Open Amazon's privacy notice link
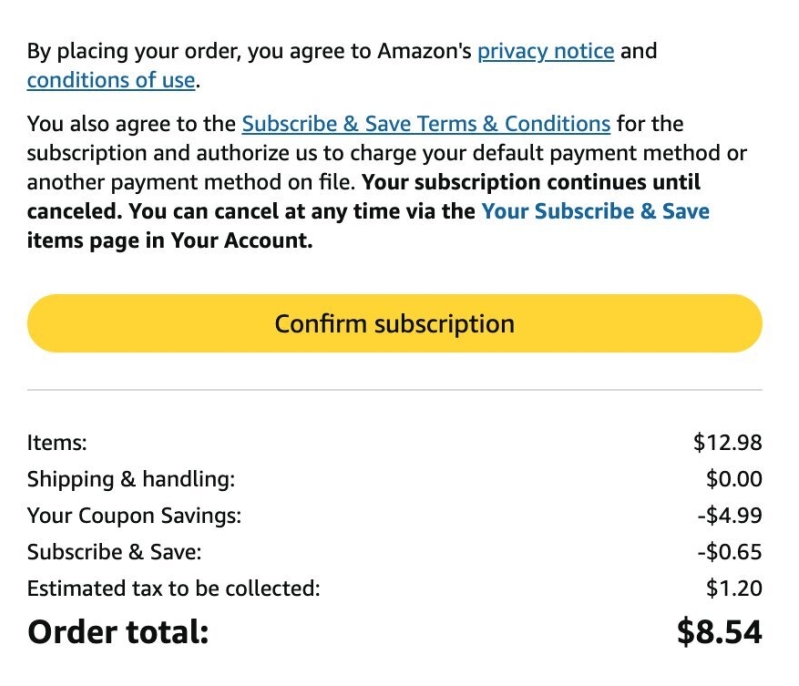This screenshot has width=799, height=686. click(x=546, y=51)
